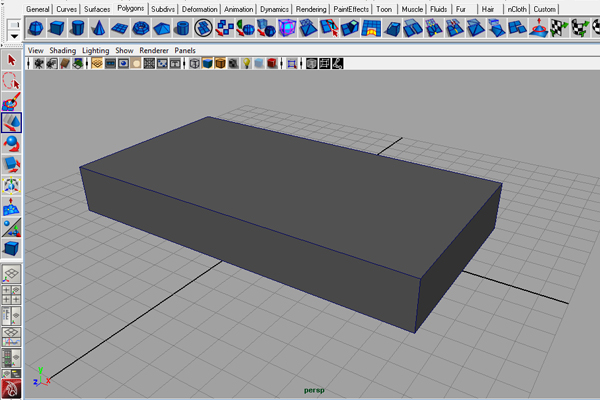Enable use all lights bulb icon
The height and width of the screenshot is (400, 600).
coord(245,64)
